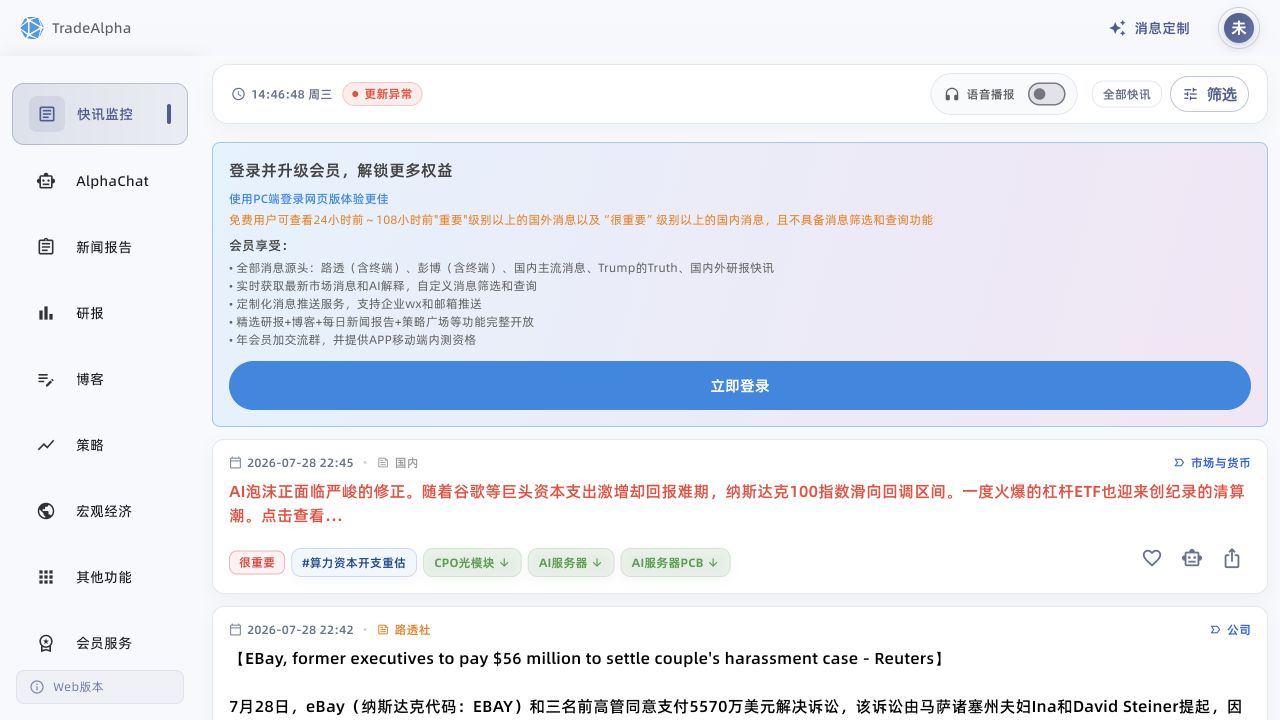Click the 宏观经济 globe icon

[46, 511]
